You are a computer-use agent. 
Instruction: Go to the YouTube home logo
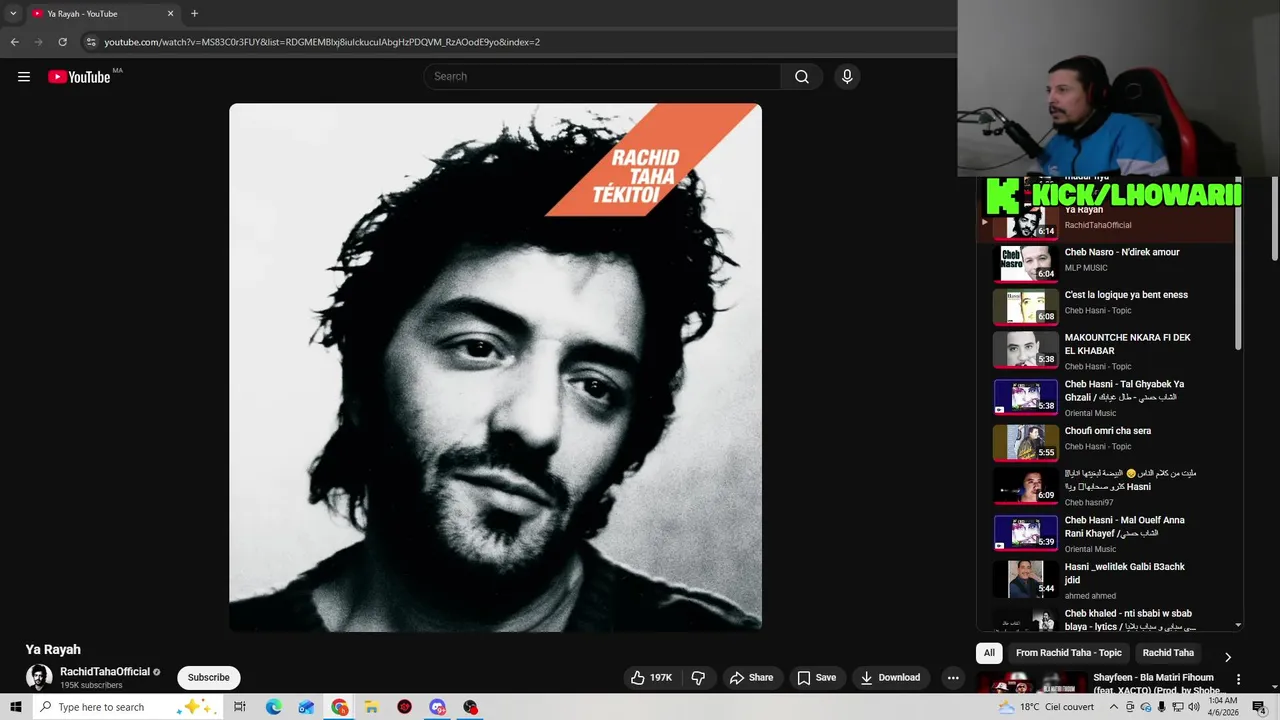tap(79, 77)
